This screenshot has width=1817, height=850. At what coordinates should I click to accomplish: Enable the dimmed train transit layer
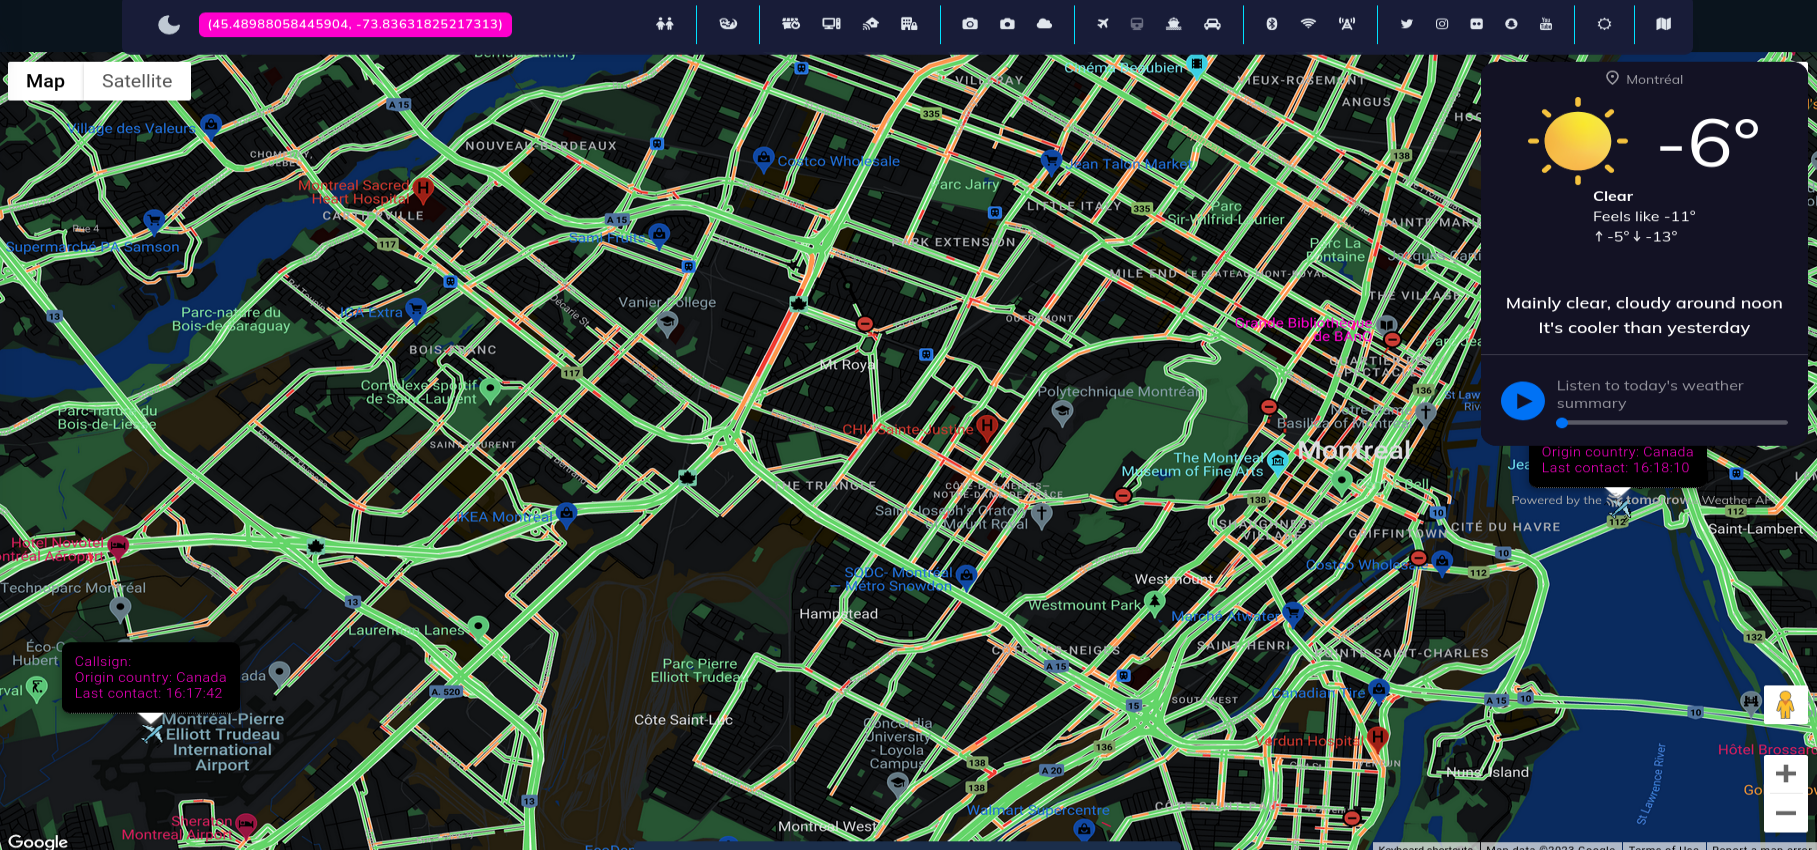click(x=1137, y=24)
